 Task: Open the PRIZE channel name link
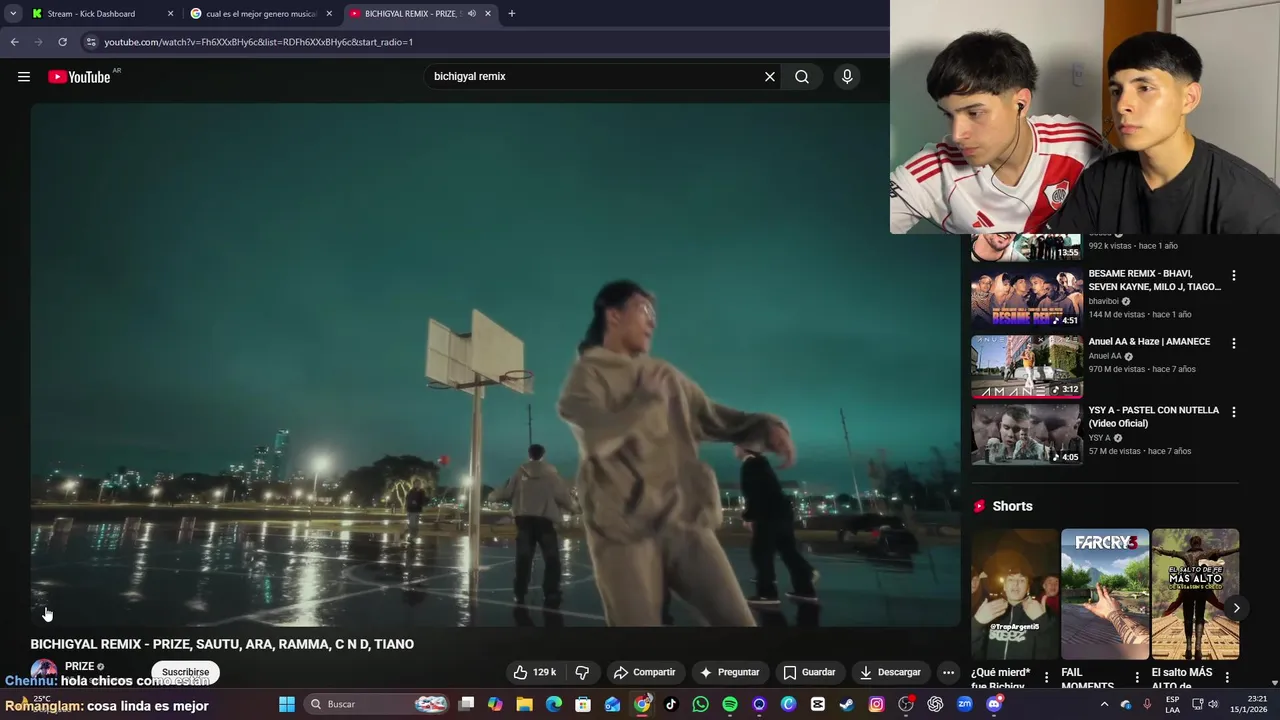click(79, 666)
